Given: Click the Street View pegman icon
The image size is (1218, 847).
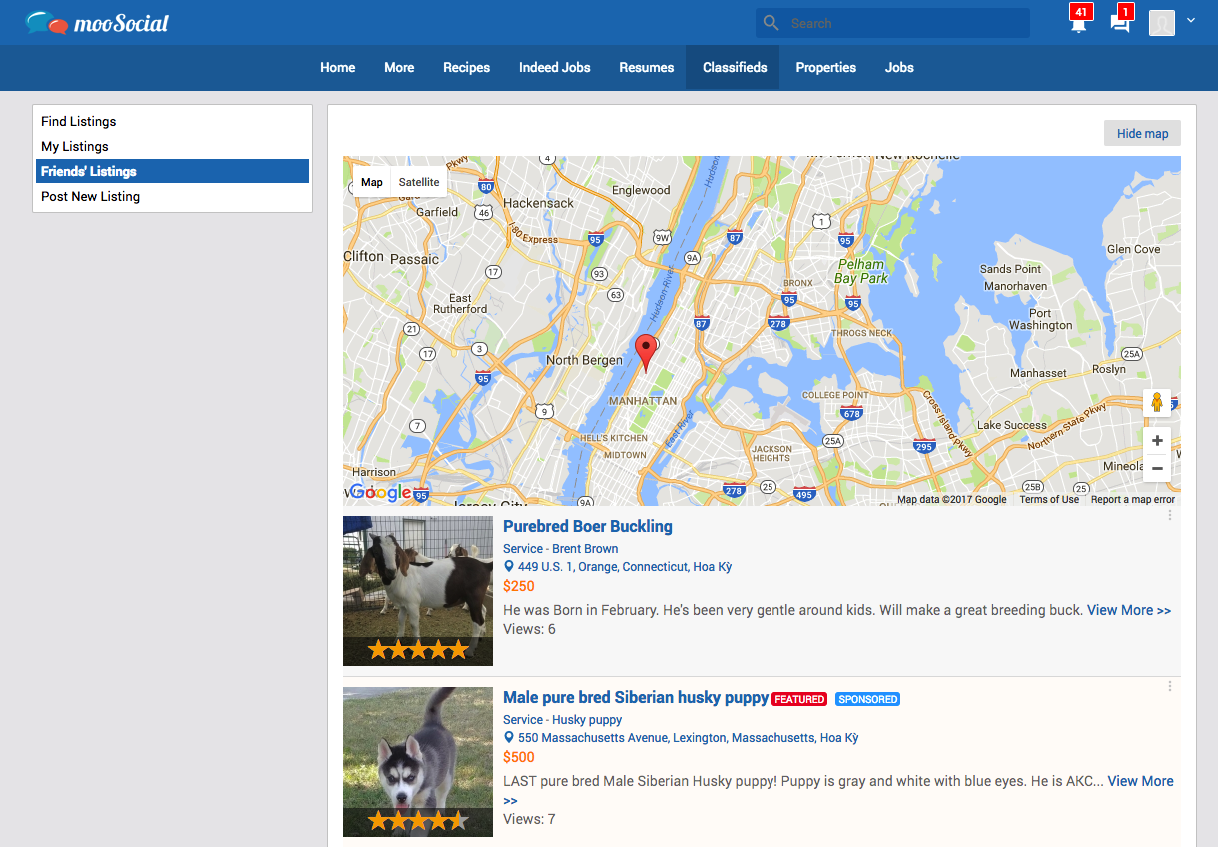Looking at the screenshot, I should pos(1157,403).
